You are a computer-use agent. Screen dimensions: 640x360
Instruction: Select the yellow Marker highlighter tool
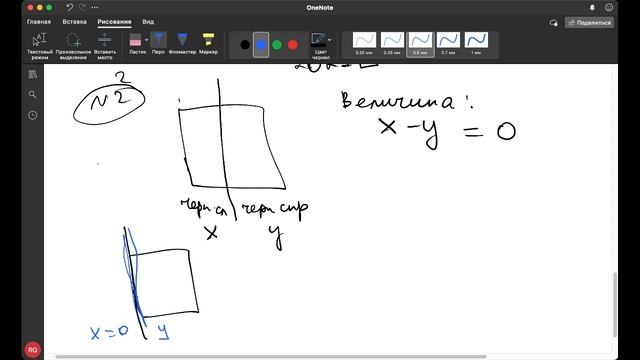click(x=208, y=44)
